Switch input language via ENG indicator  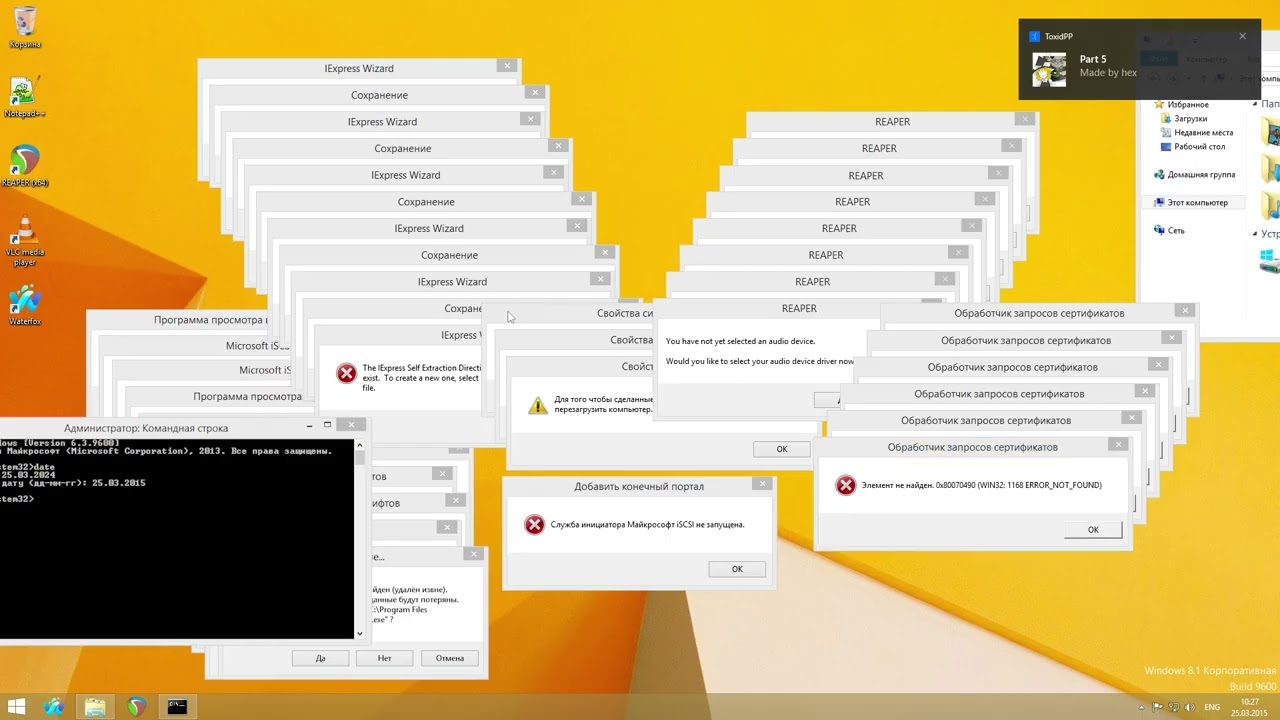[x=1212, y=708]
